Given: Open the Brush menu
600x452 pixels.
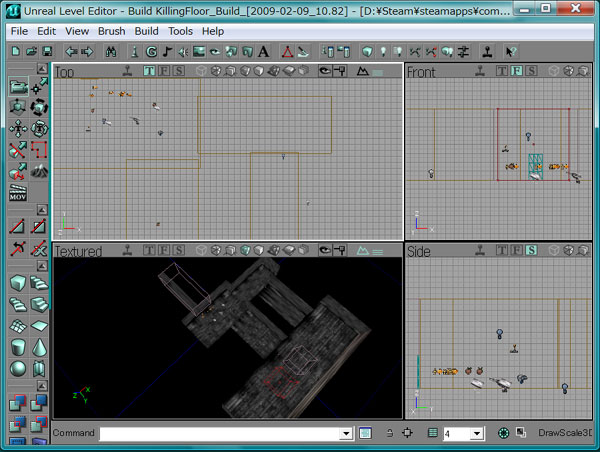Looking at the screenshot, I should pos(111,31).
